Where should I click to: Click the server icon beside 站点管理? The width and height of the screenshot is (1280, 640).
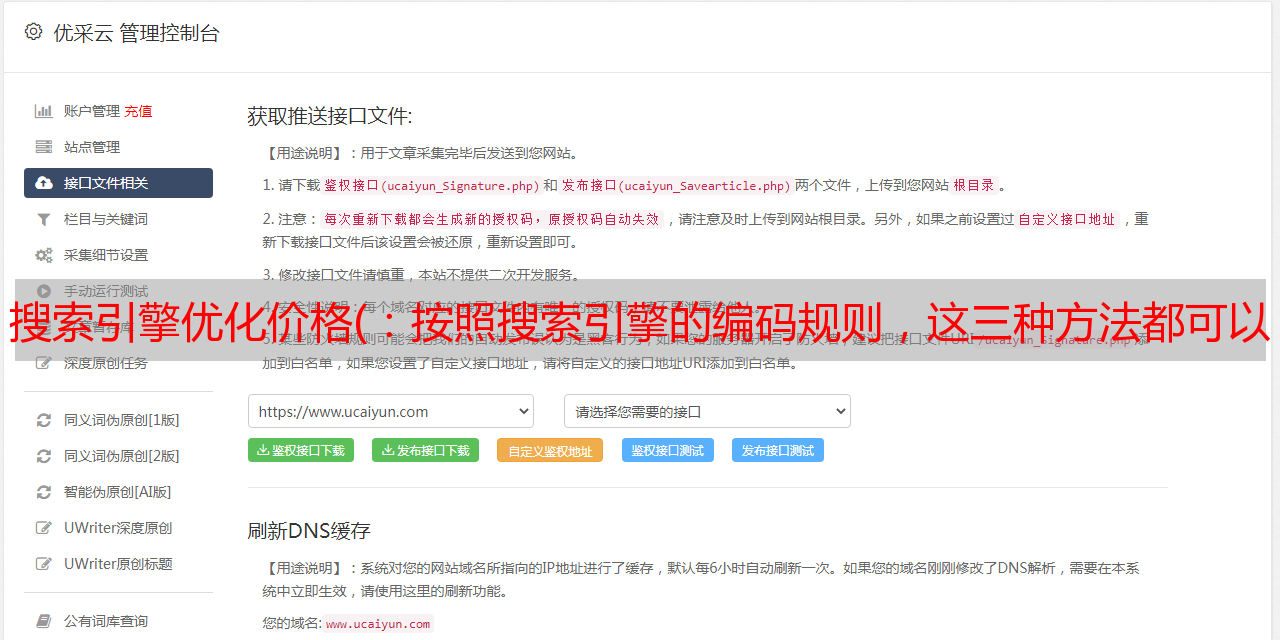coord(44,147)
